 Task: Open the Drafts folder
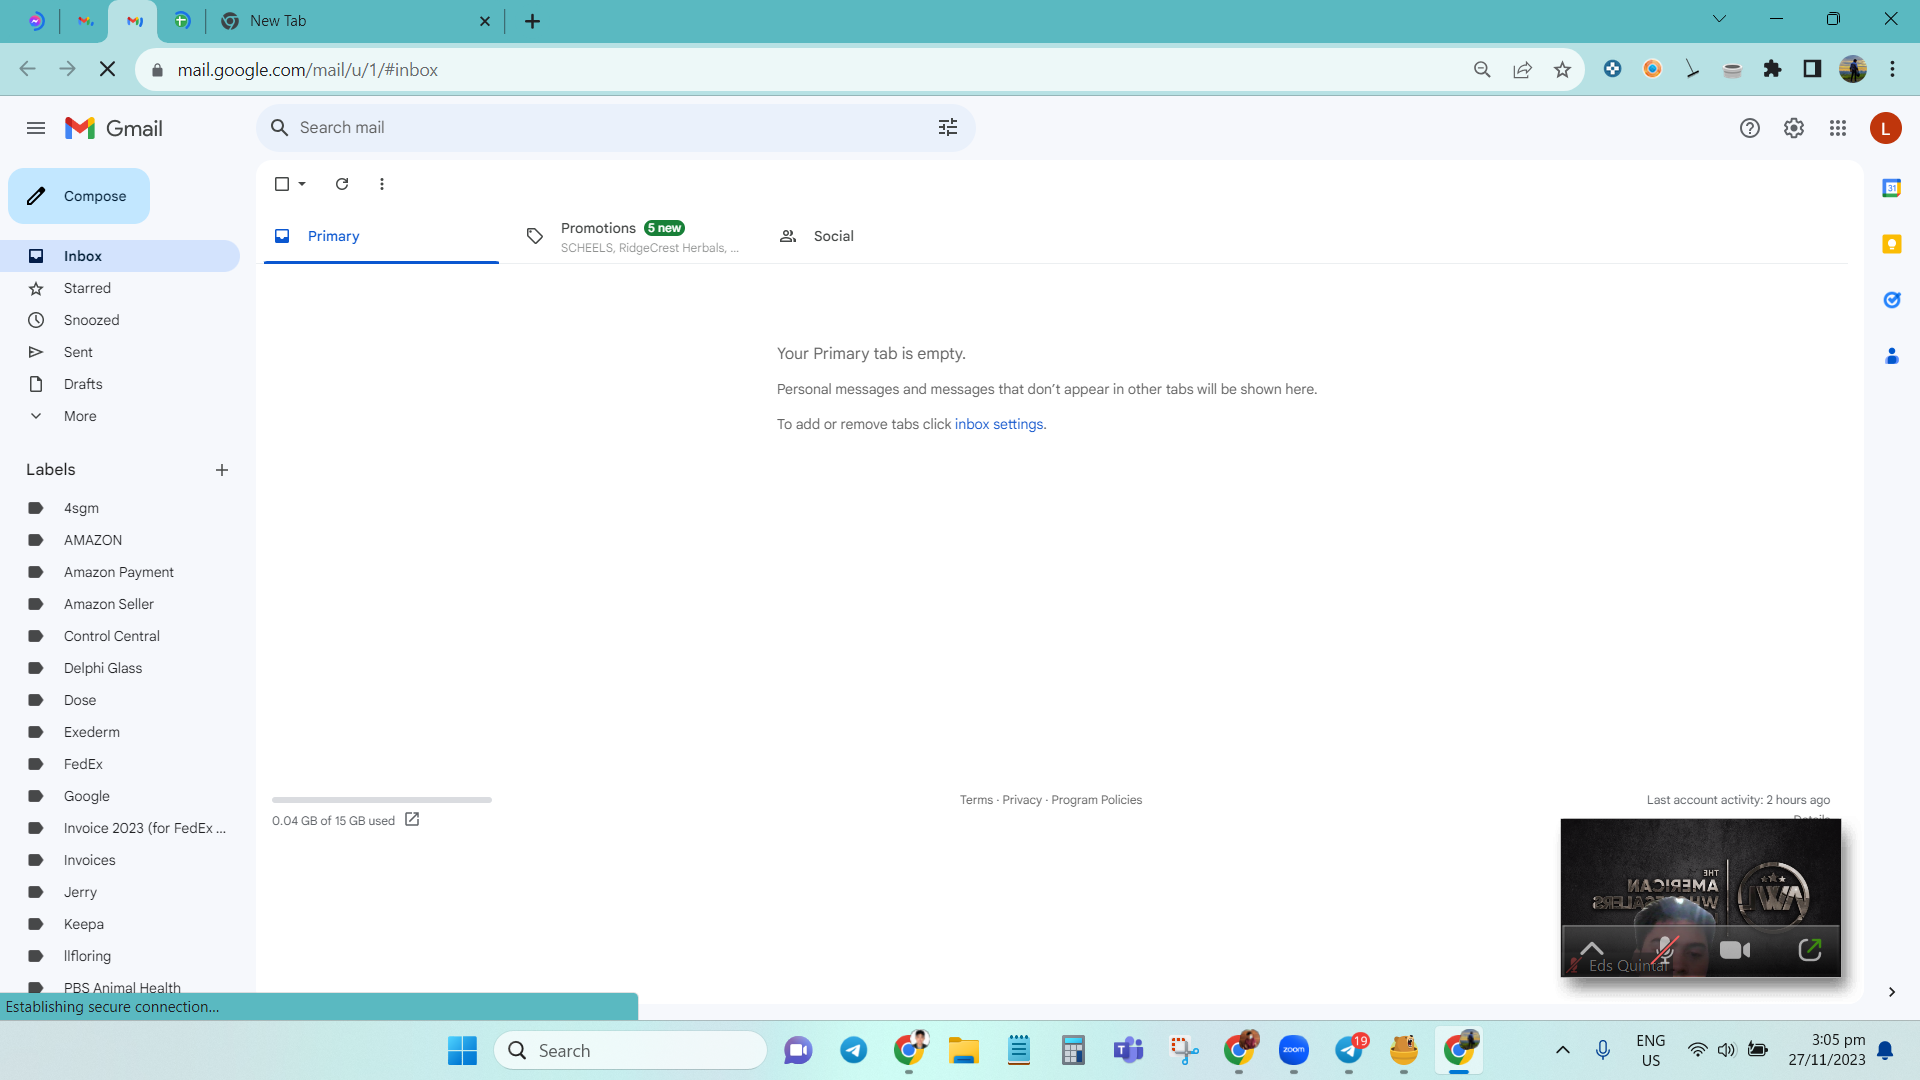[x=120, y=384]
